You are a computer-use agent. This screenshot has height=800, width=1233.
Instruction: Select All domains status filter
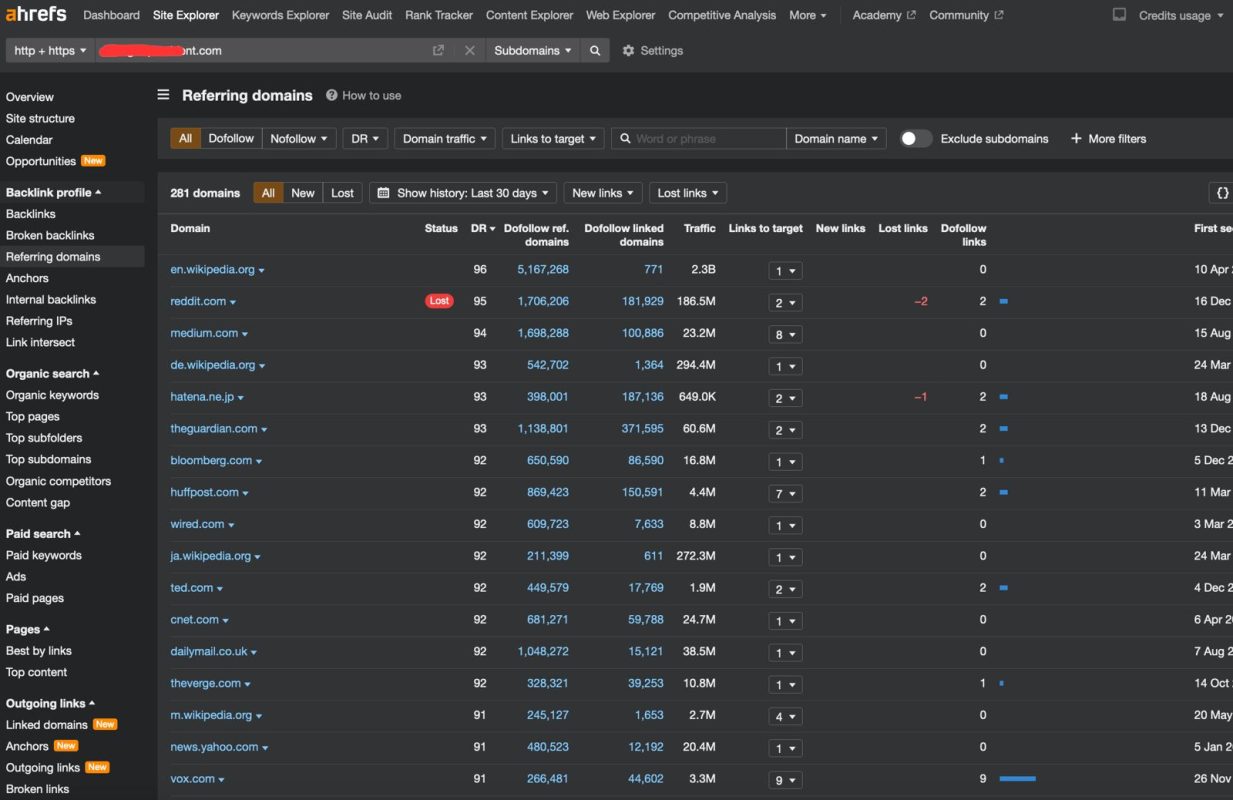click(x=268, y=193)
